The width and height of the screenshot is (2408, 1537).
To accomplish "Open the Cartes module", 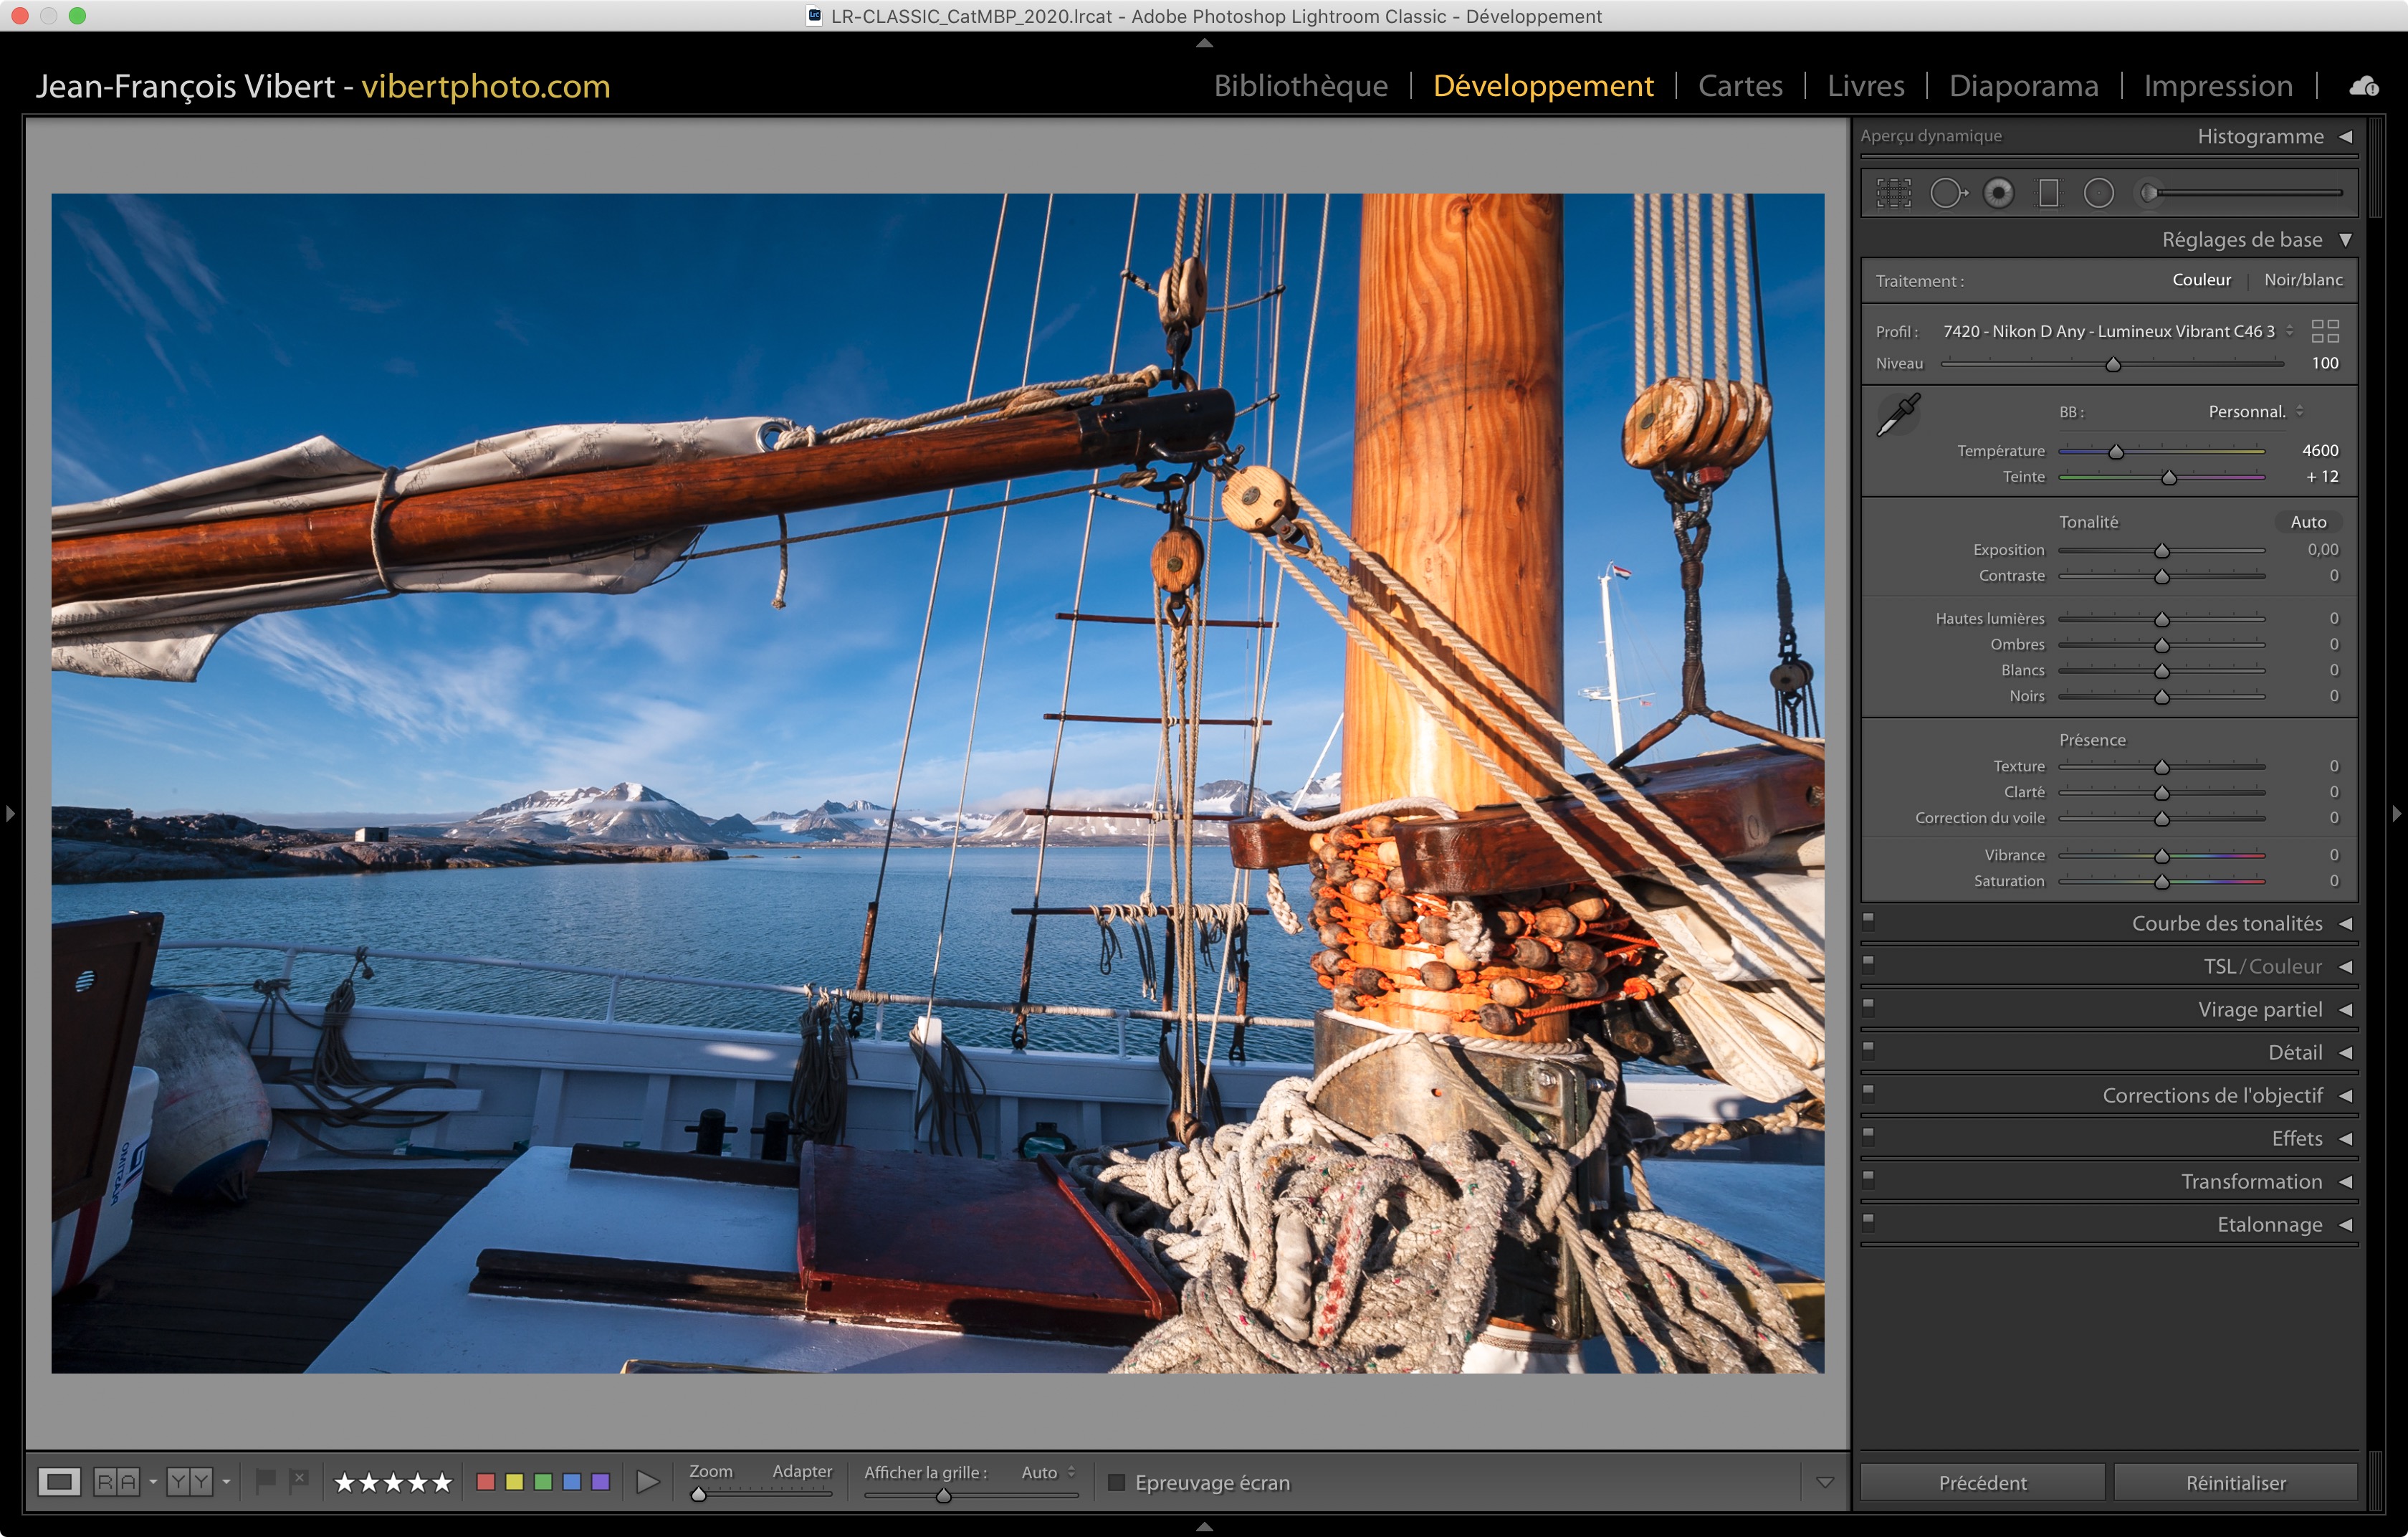I will coord(1740,86).
